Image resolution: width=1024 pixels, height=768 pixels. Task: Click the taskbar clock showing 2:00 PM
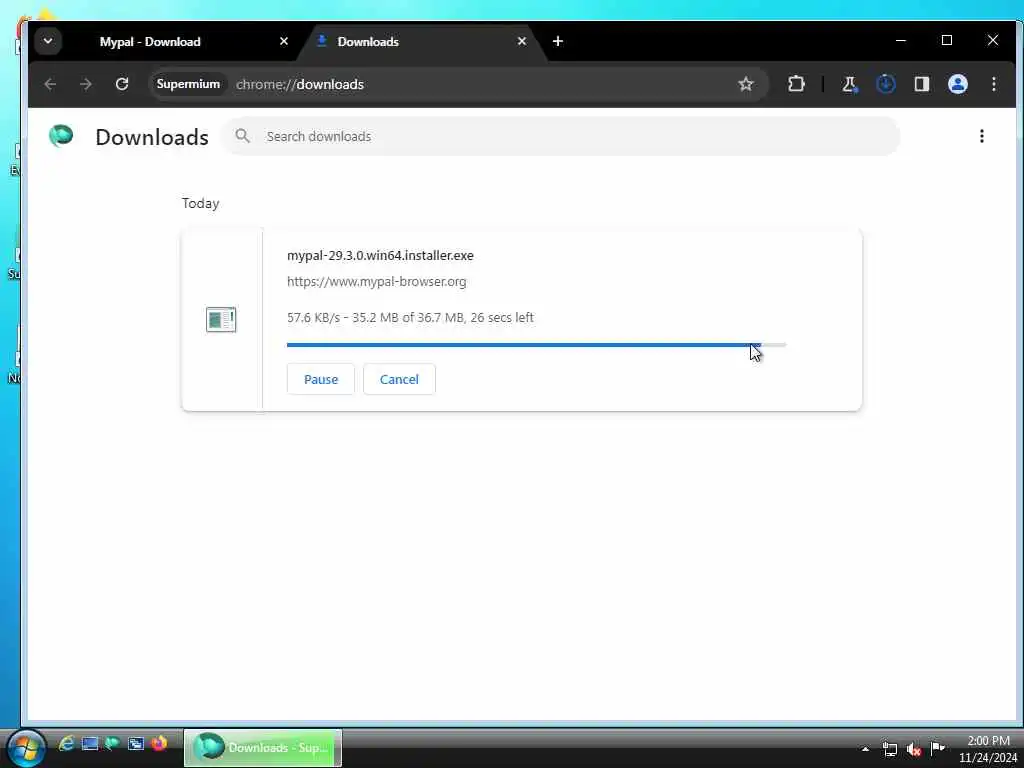pos(988,749)
